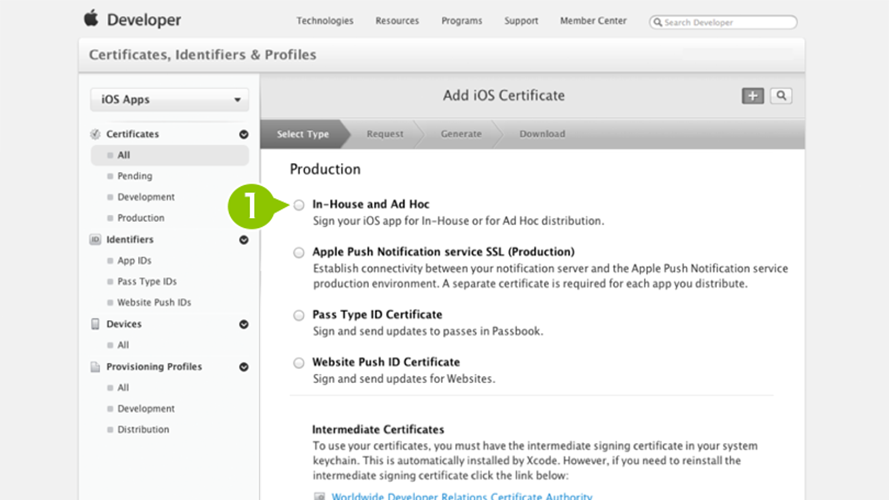Viewport: 889px width, 500px height.
Task: Click the Identifiers sidebar heading
Action: (x=130, y=239)
